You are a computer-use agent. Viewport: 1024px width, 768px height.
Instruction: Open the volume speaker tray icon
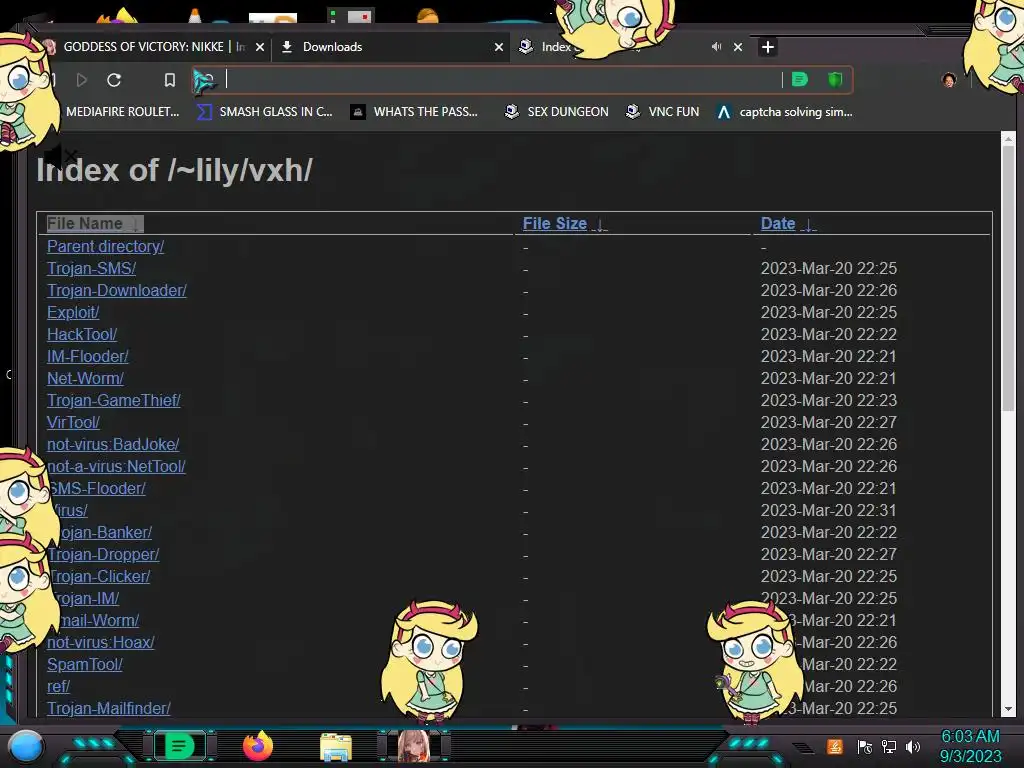(x=913, y=747)
